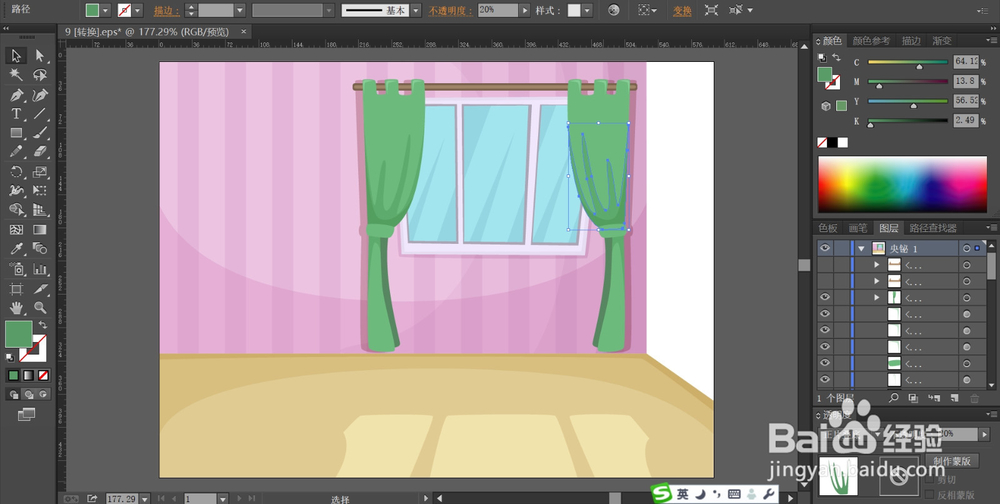Enable the 反相蒙版 invert mask checkbox

tap(929, 494)
